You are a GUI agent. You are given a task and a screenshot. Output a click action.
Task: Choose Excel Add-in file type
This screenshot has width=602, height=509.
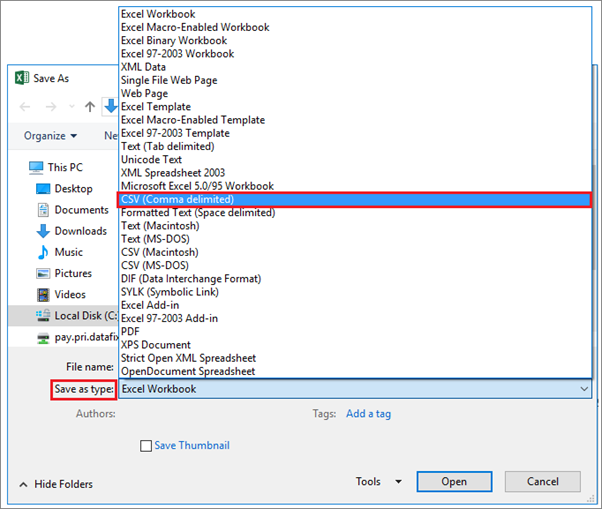point(355,306)
